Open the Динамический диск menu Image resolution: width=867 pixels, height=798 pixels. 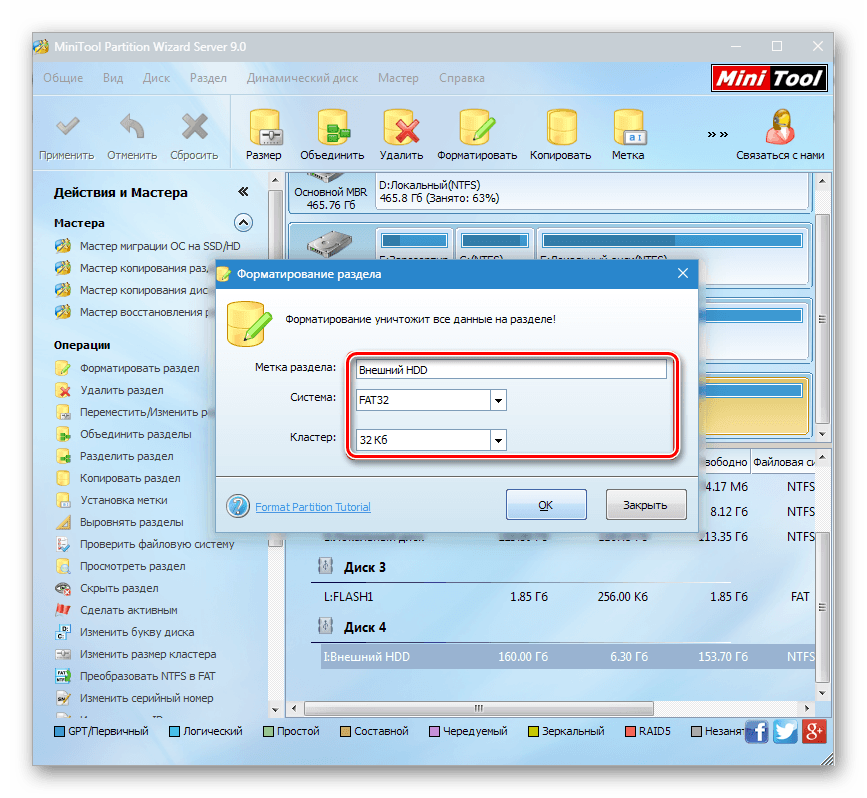coord(302,78)
